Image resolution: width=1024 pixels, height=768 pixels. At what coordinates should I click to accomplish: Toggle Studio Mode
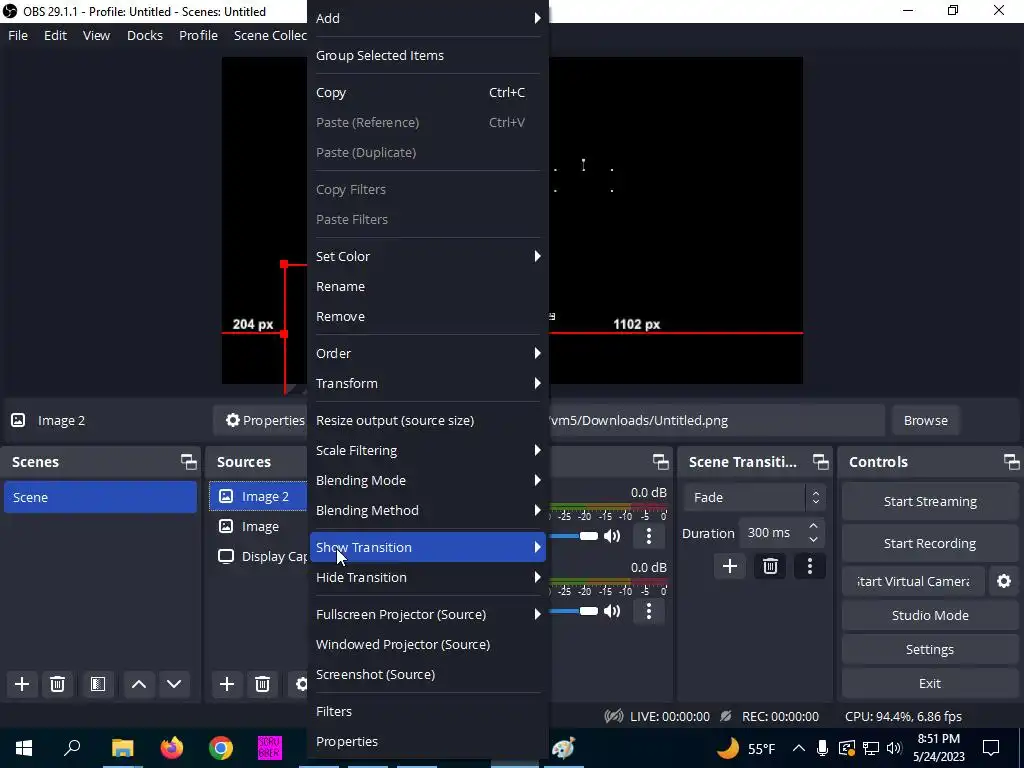pos(929,615)
